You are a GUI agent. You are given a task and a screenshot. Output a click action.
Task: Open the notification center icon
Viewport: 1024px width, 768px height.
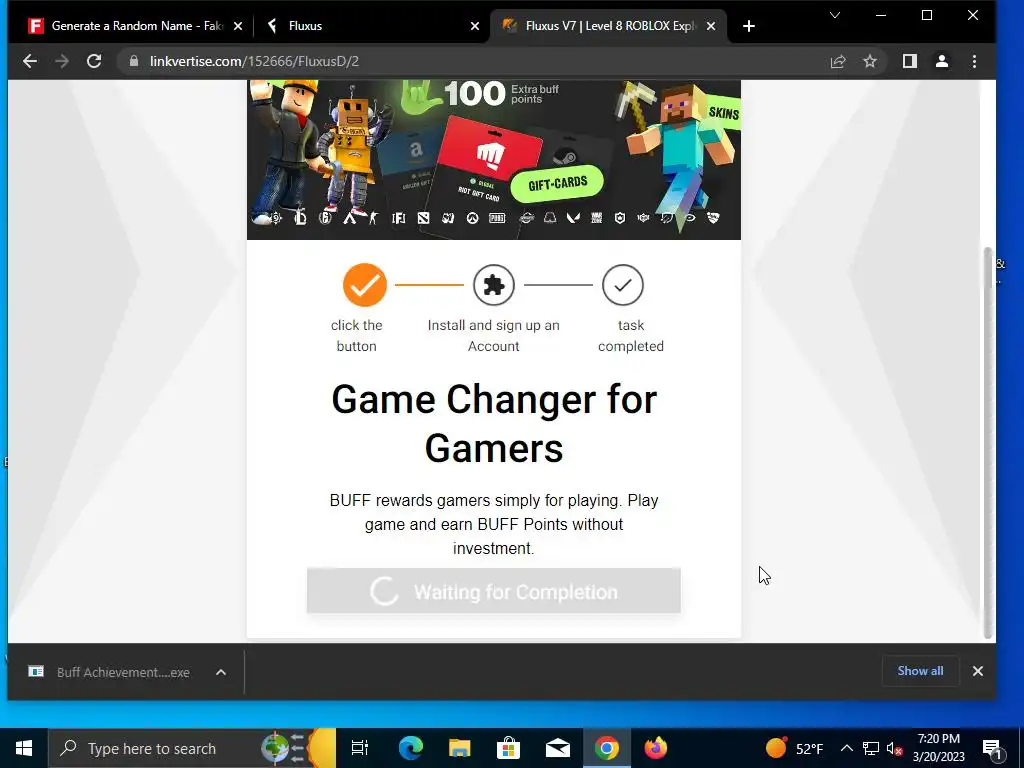(x=992, y=748)
